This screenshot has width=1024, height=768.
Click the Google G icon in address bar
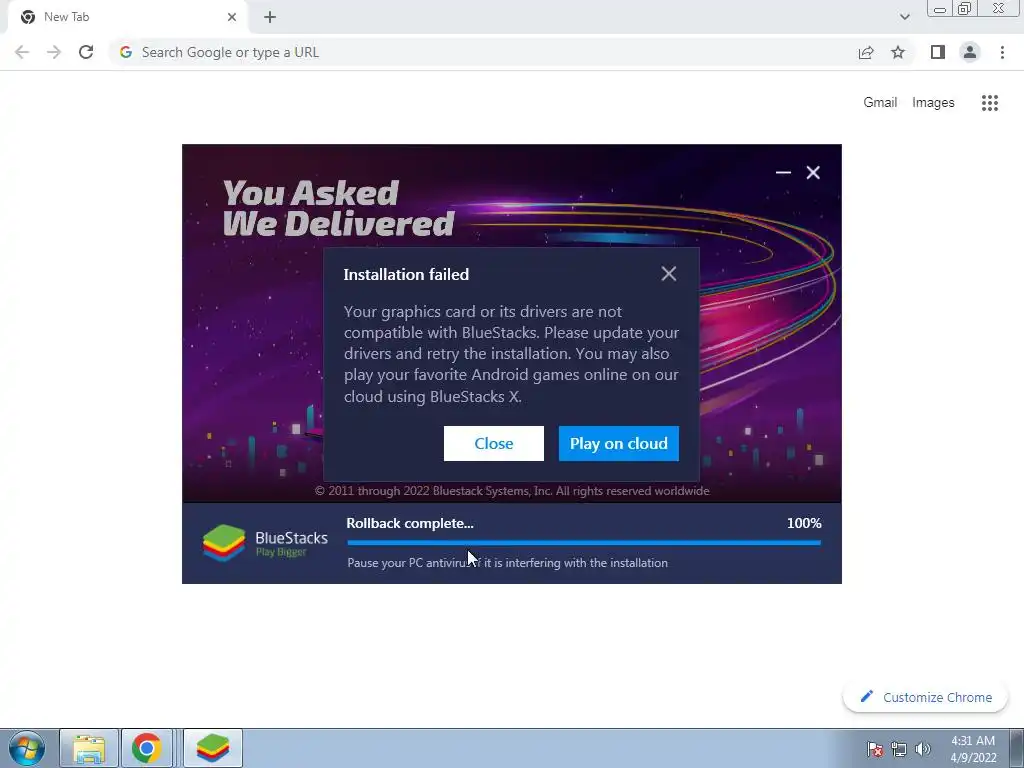pos(126,52)
